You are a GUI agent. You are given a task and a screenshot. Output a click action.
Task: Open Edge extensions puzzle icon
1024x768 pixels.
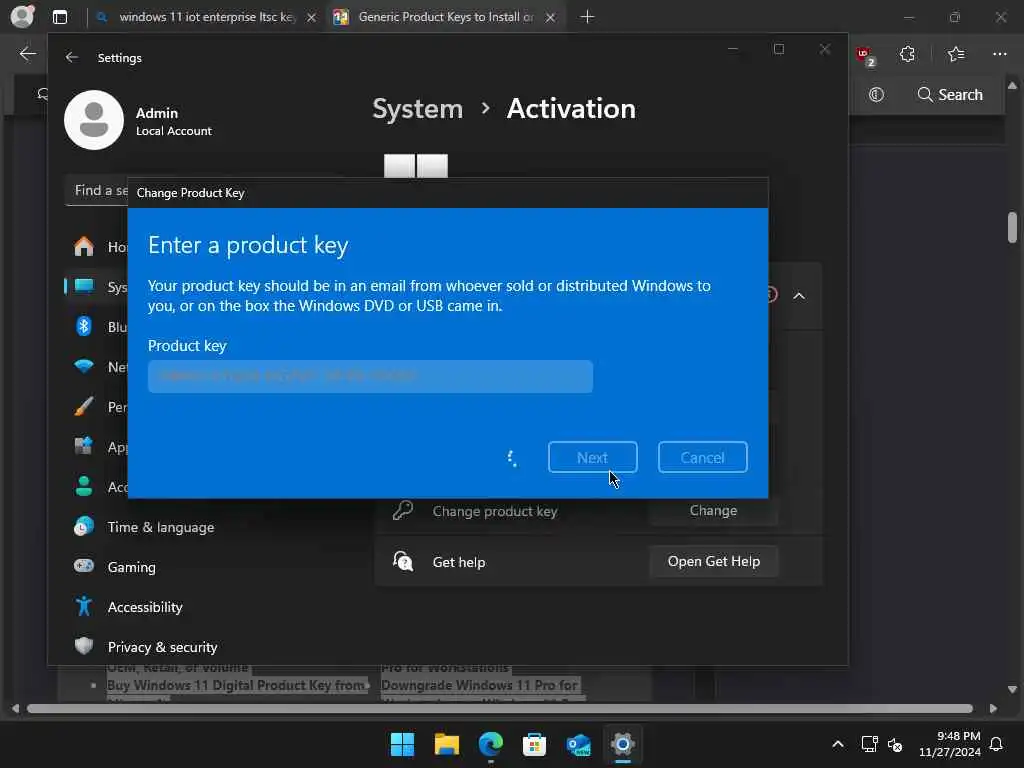coord(907,54)
